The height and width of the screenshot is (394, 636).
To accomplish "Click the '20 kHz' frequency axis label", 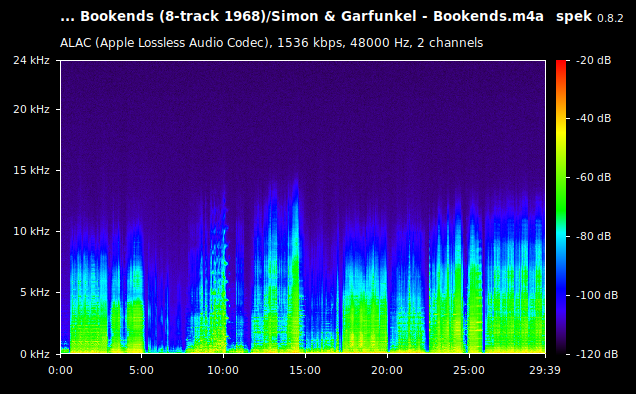I will (31, 109).
